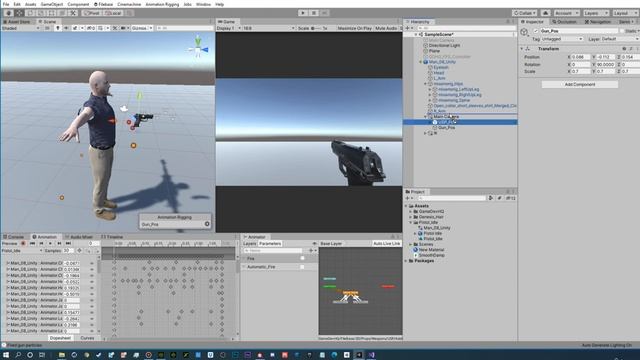Switch to the Navigation tab in Inspector area
This screenshot has height=360, width=640.
tap(598, 22)
